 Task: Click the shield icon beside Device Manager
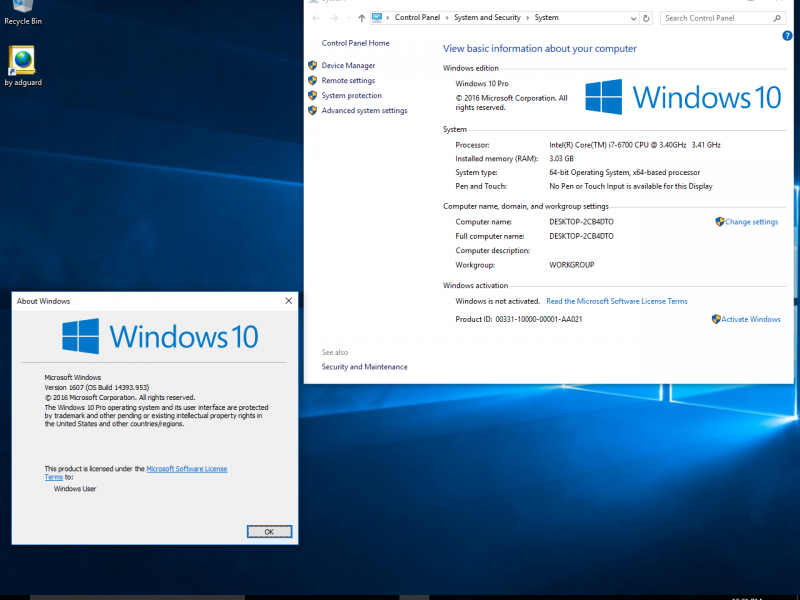click(313, 65)
